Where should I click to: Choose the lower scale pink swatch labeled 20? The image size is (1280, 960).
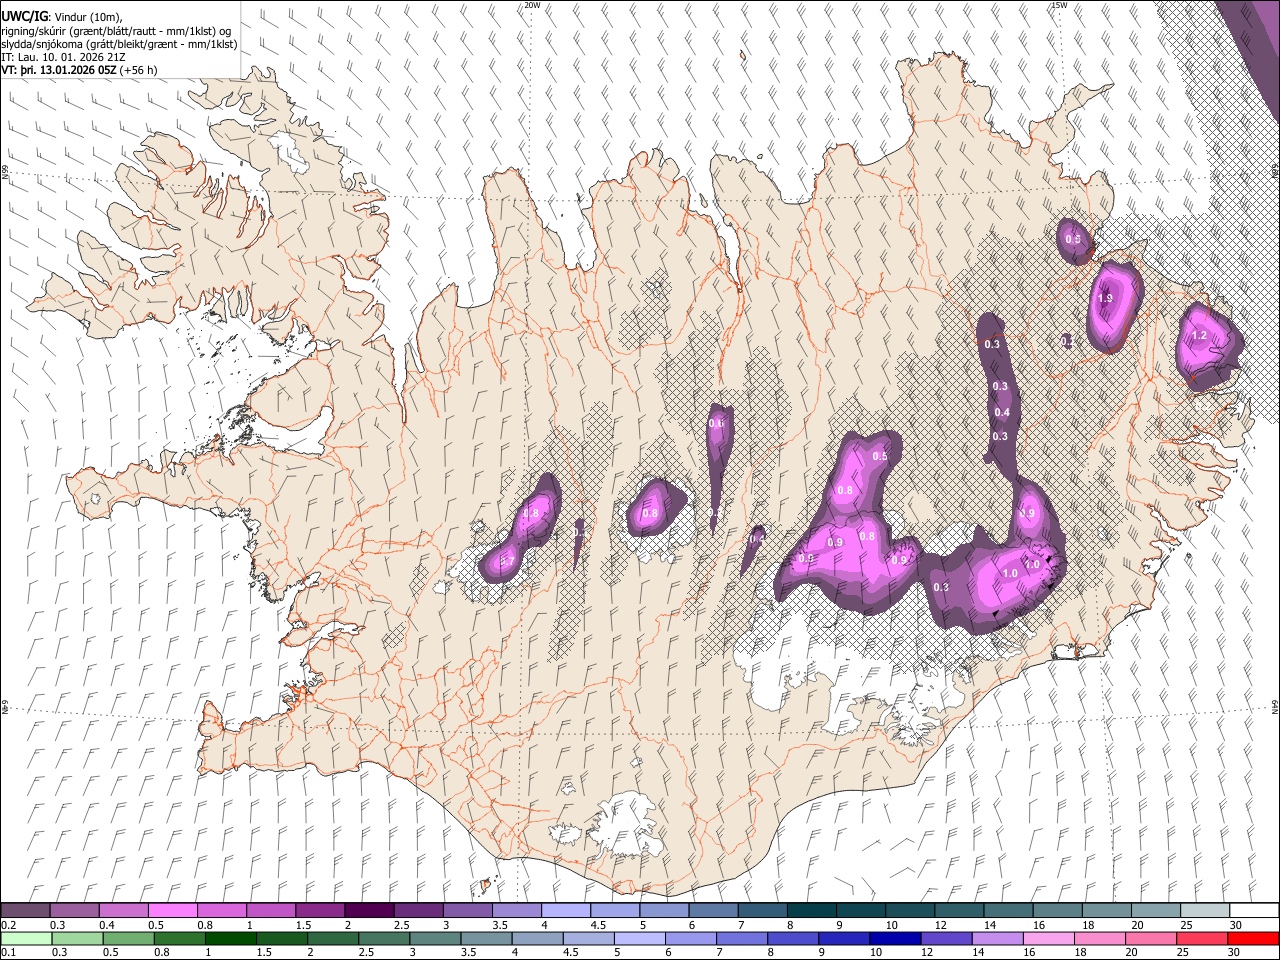(x=1149, y=938)
